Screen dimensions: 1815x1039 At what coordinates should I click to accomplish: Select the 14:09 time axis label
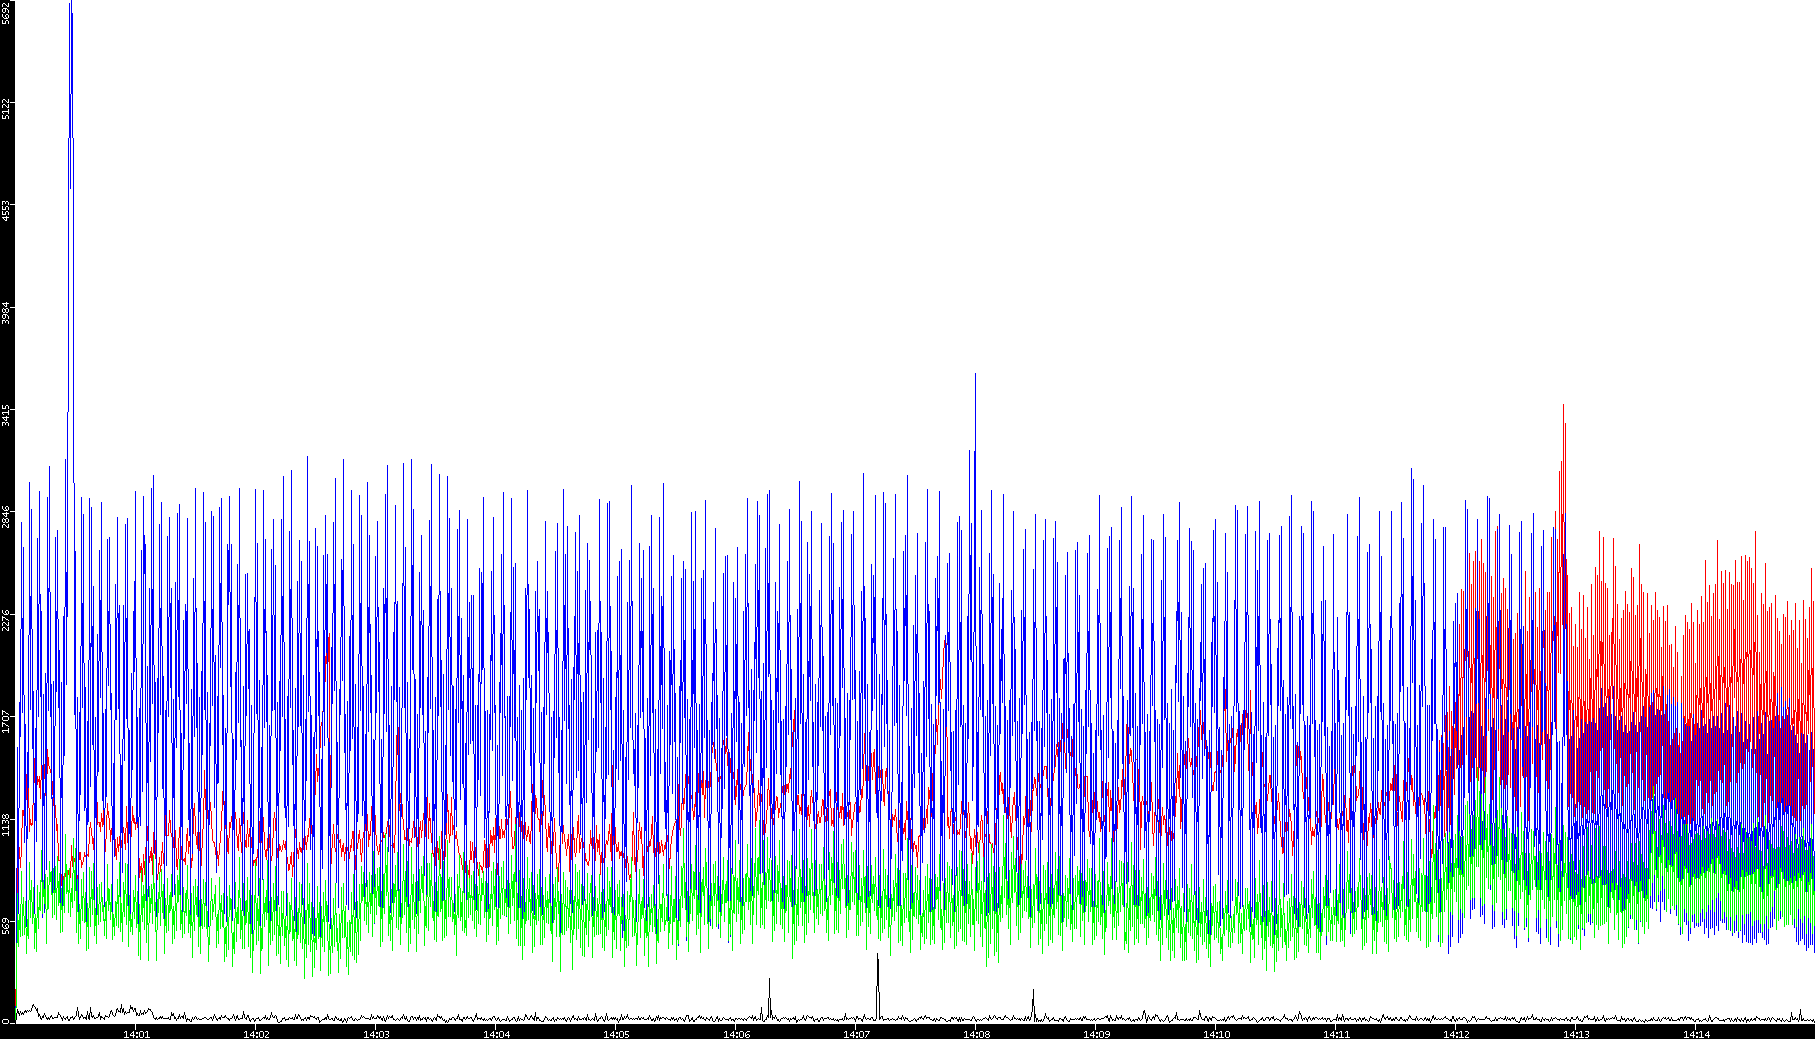[x=1096, y=1034]
